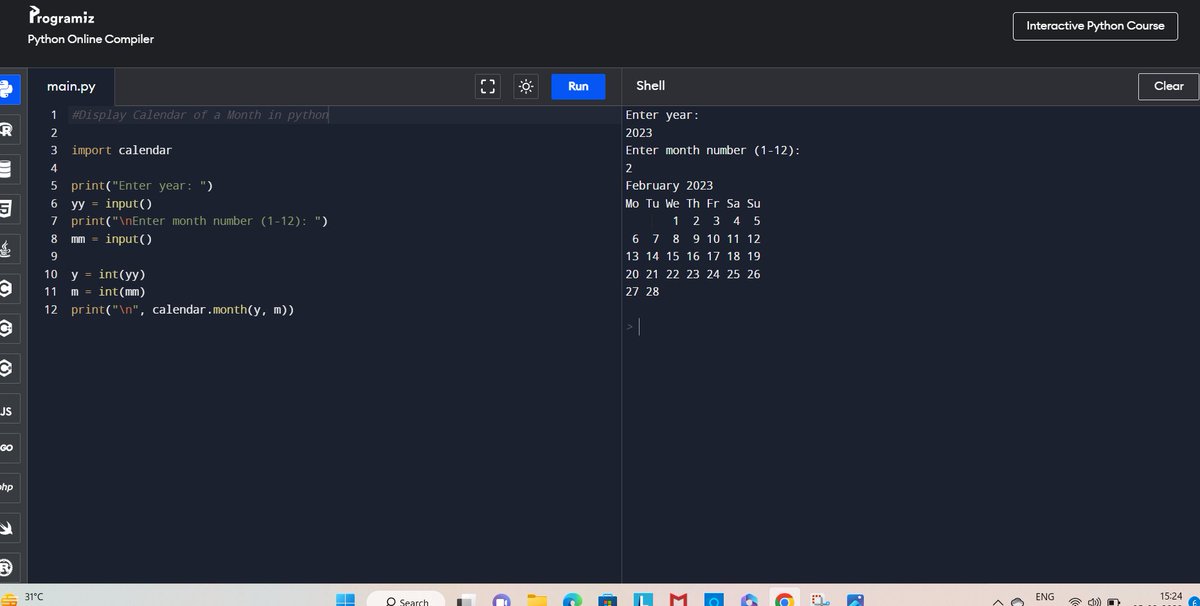The image size is (1200, 606).
Task: Open the Rust compiler icon
Action: [5, 567]
